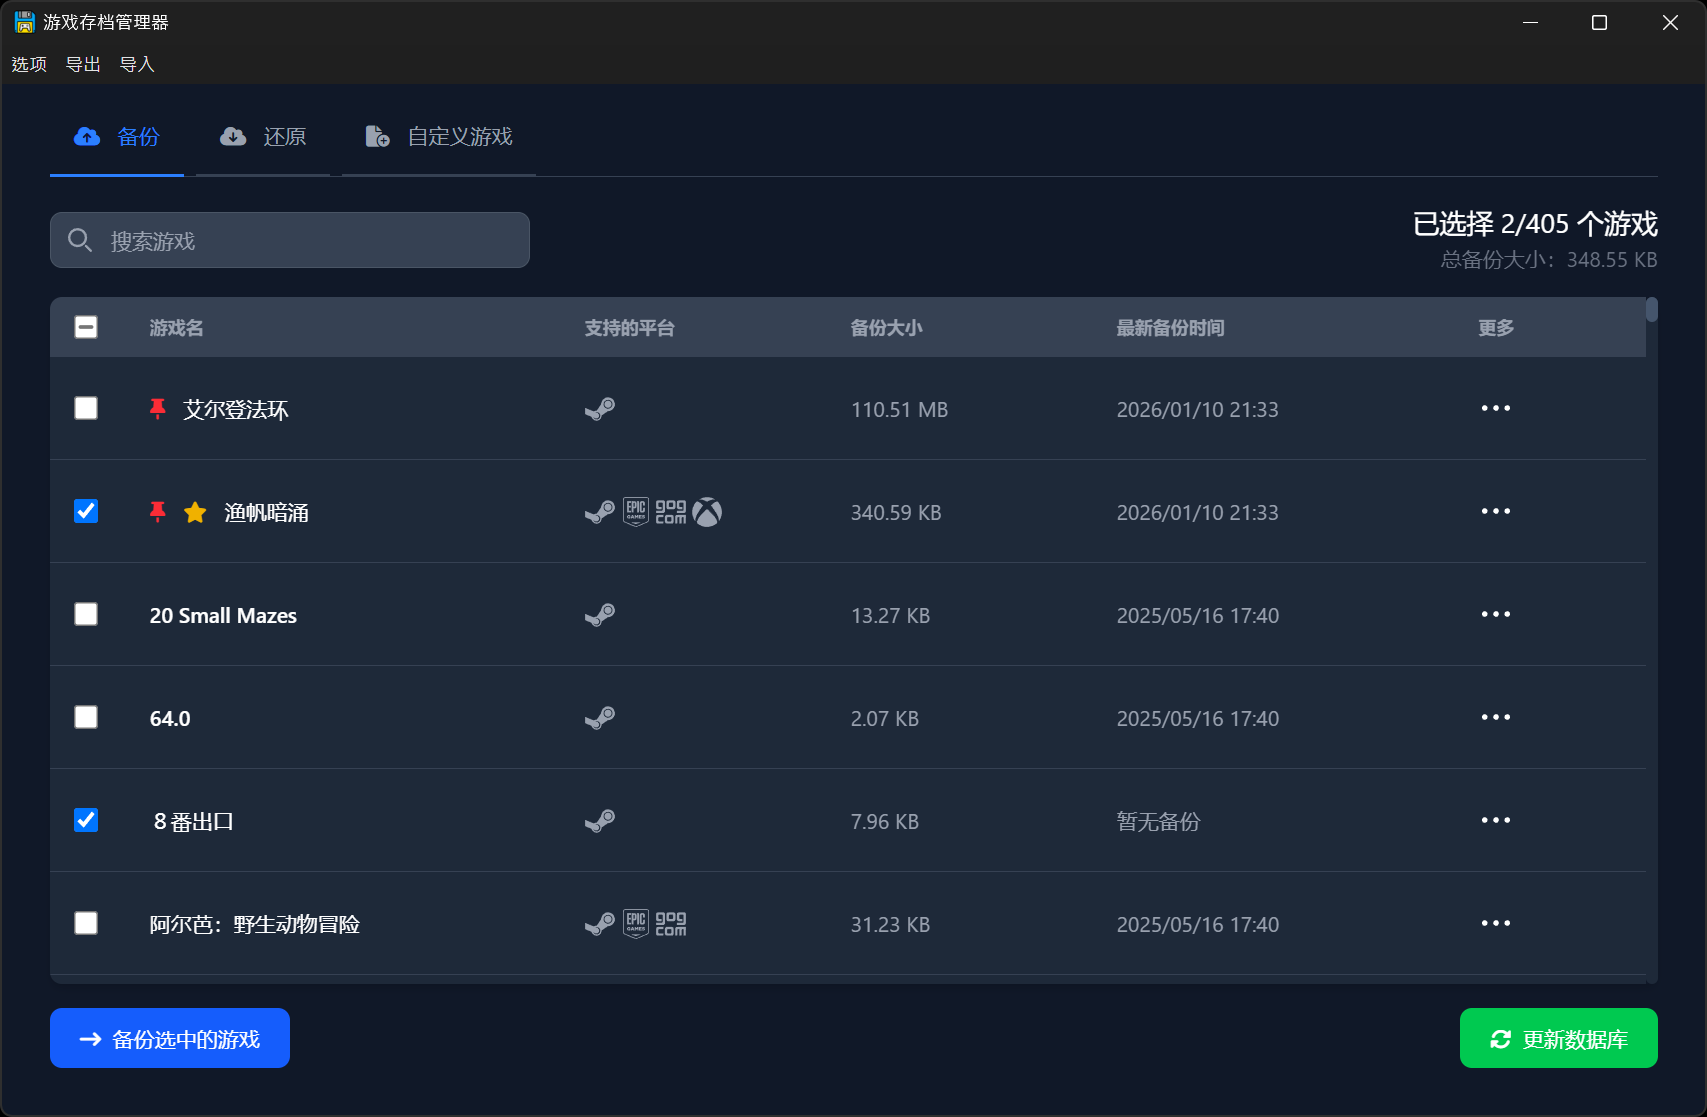Image resolution: width=1707 pixels, height=1117 pixels.
Task: Check the 20 Small Mazes checkbox
Action: (x=86, y=614)
